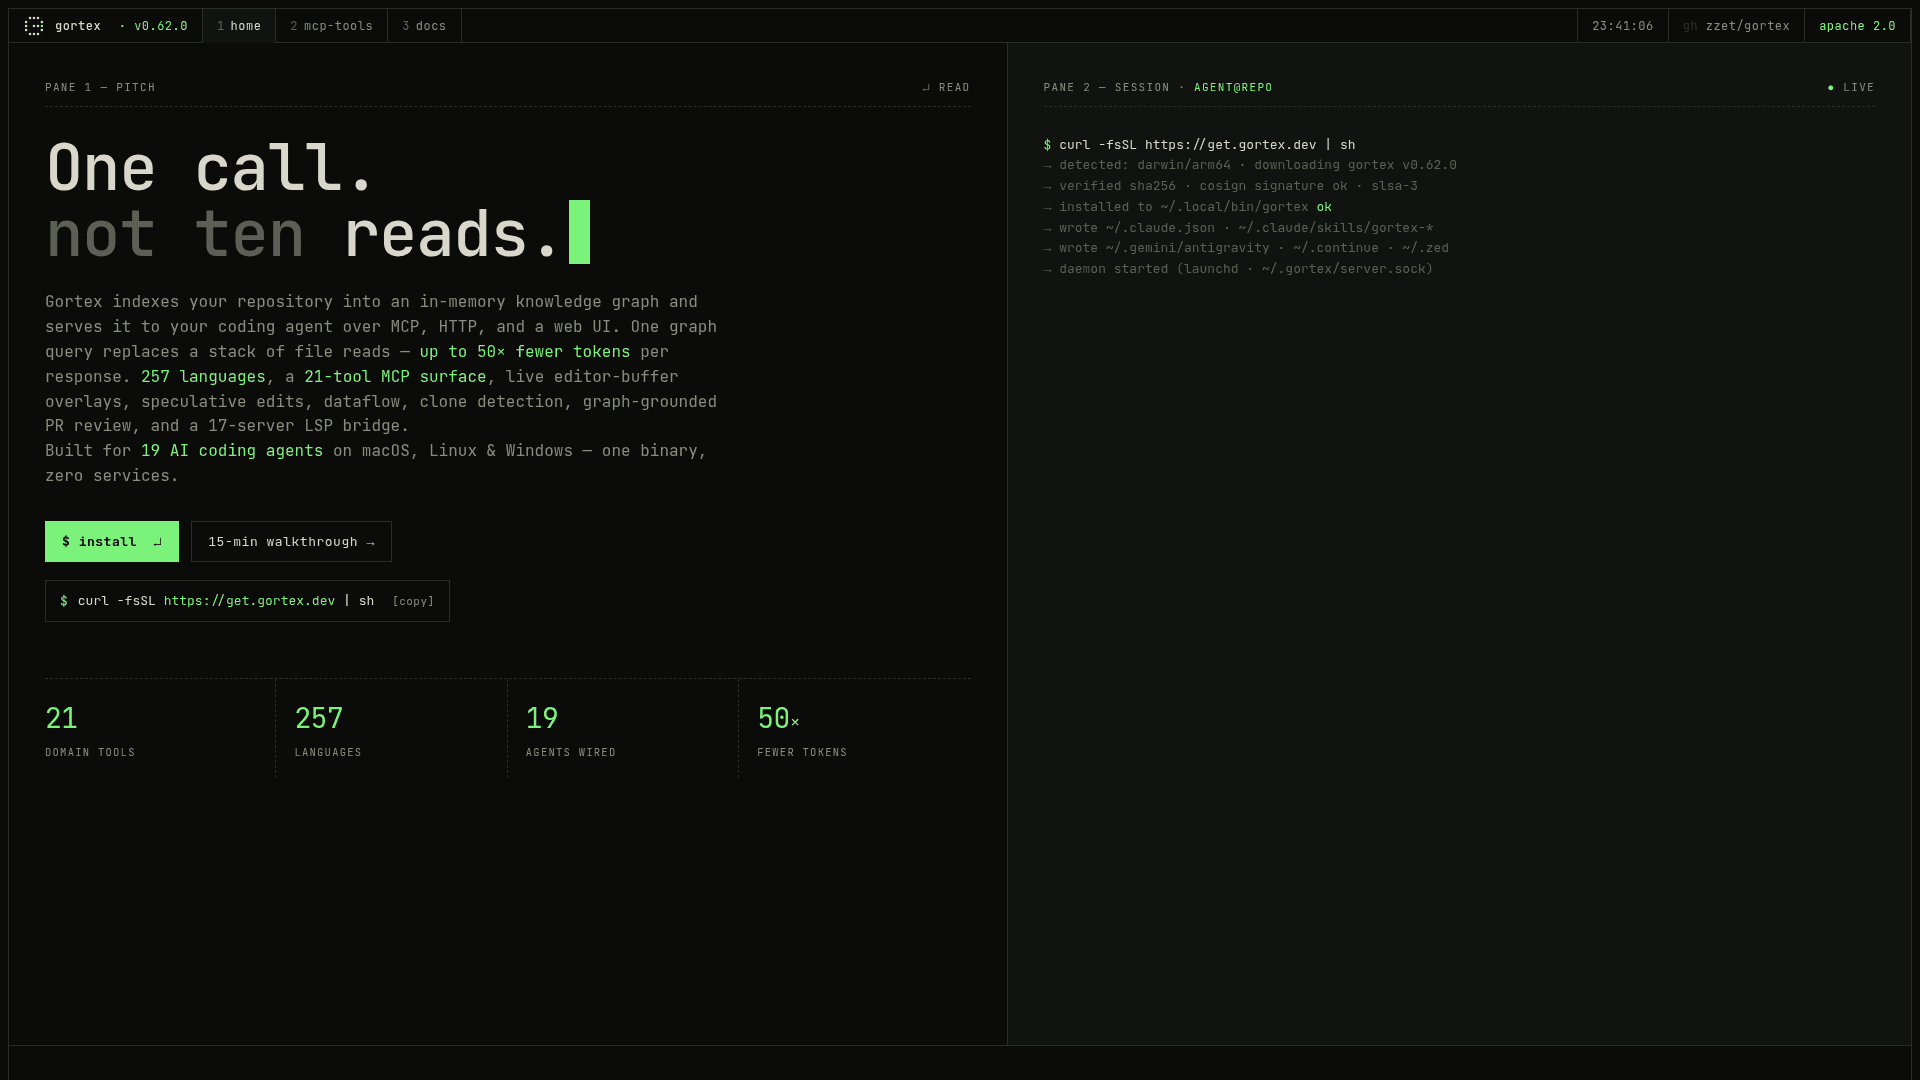Click the AGENT@REPO session label
Screen dimensions: 1920x1080
1233,88
